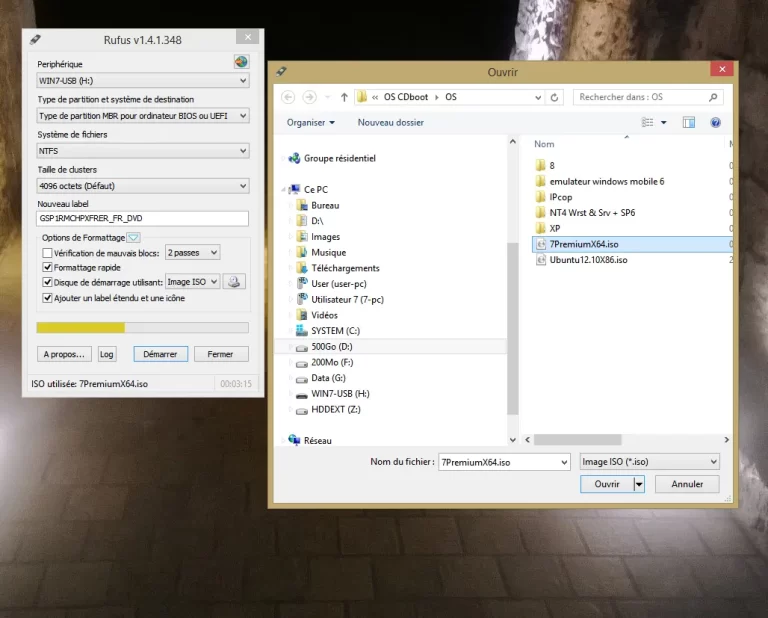Click Annuler in the Ouvrir dialog
This screenshot has width=768, height=618.
687,484
